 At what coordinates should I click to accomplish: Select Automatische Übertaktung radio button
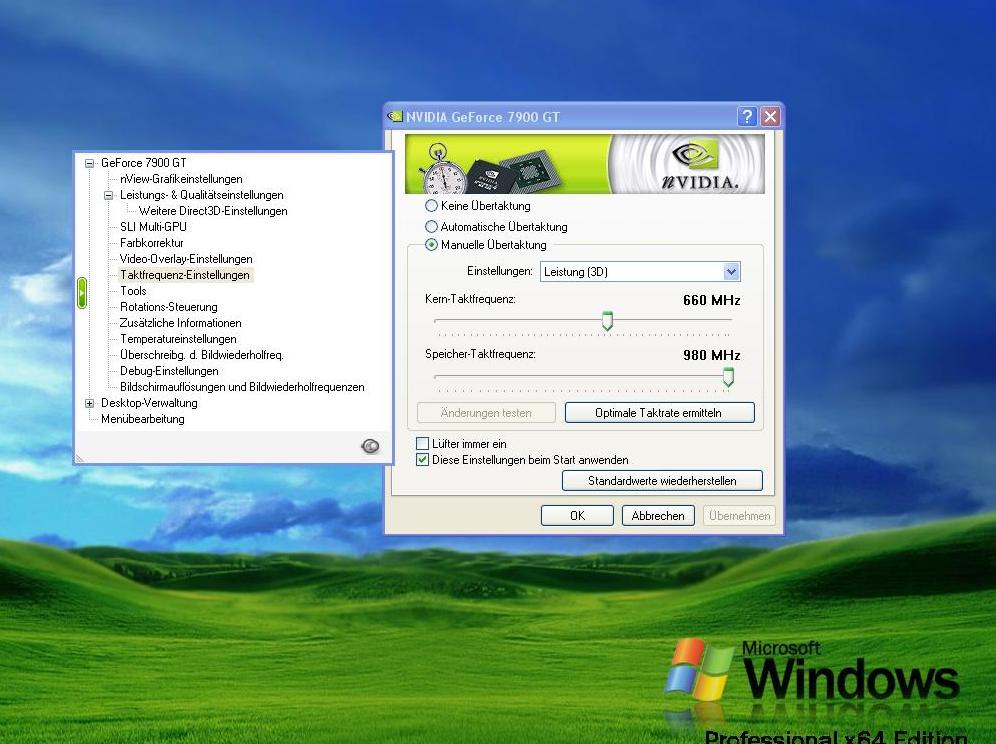tap(431, 226)
